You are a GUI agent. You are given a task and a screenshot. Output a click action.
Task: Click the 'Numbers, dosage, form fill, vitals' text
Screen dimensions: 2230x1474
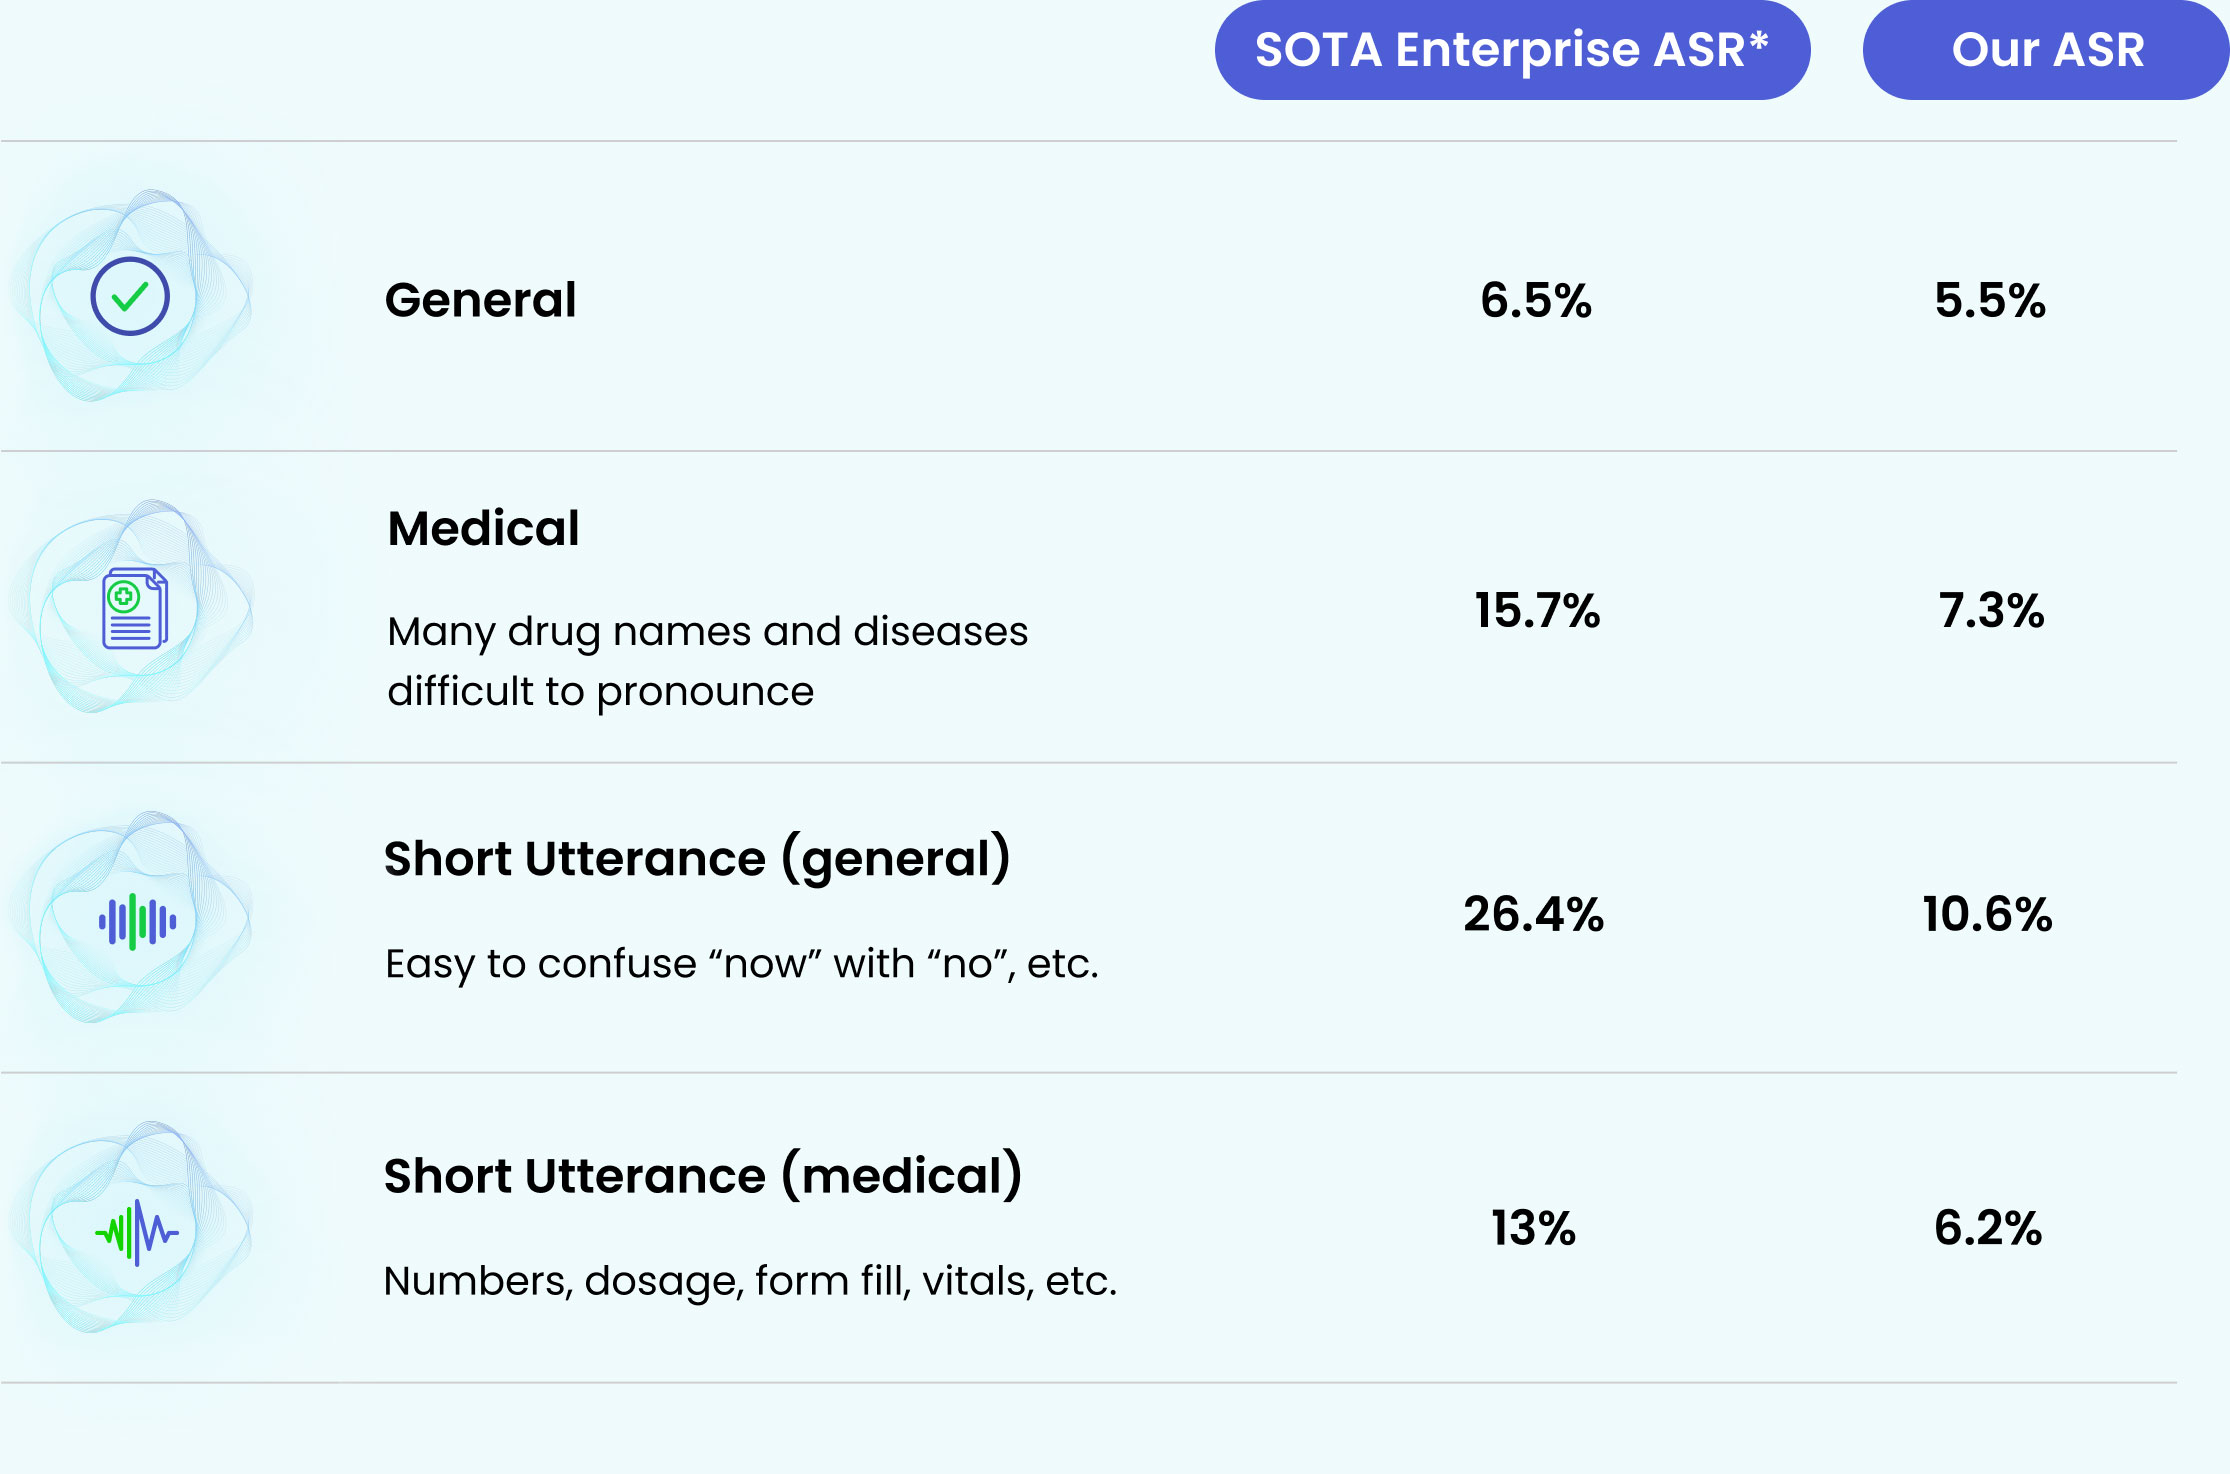pyautogui.click(x=750, y=1281)
